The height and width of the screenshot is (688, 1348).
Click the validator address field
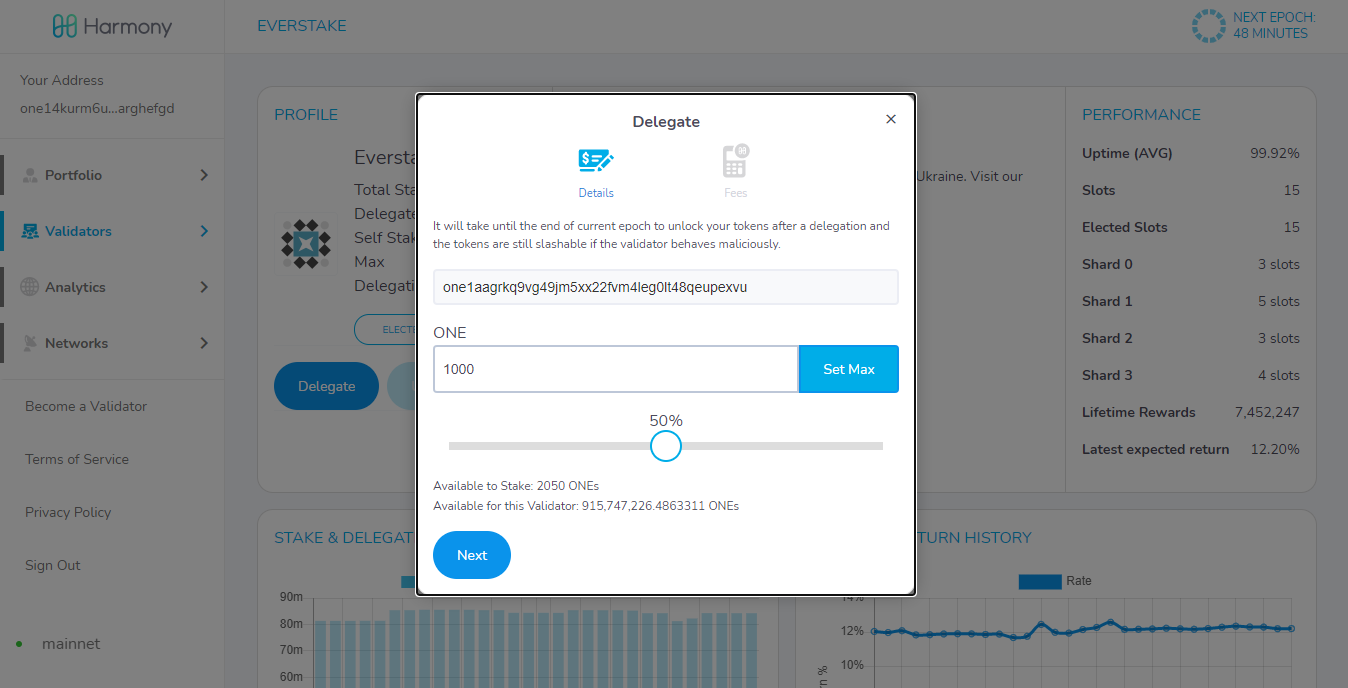pyautogui.click(x=666, y=287)
